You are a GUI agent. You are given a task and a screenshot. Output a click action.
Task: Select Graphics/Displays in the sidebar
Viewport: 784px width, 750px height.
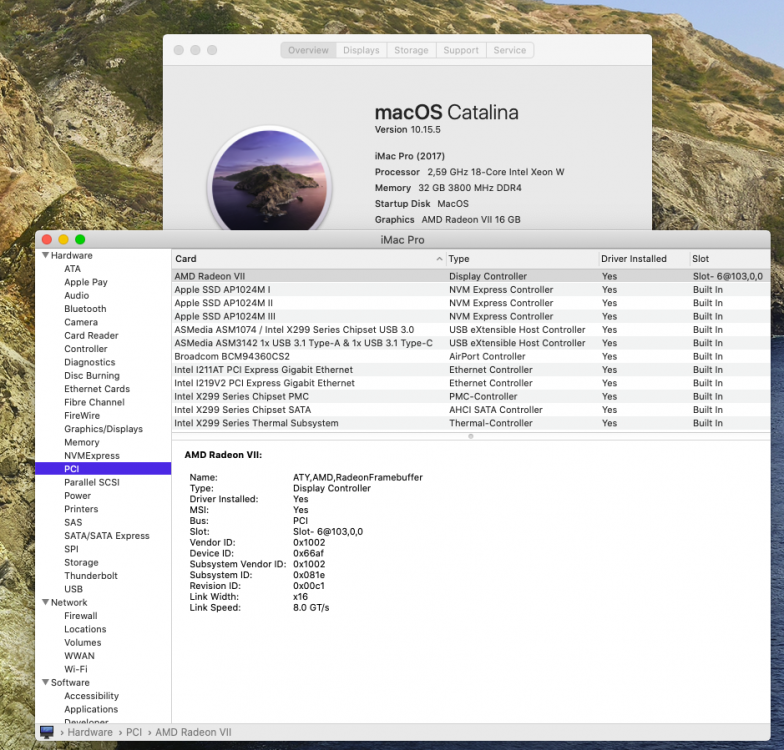[x=103, y=428]
